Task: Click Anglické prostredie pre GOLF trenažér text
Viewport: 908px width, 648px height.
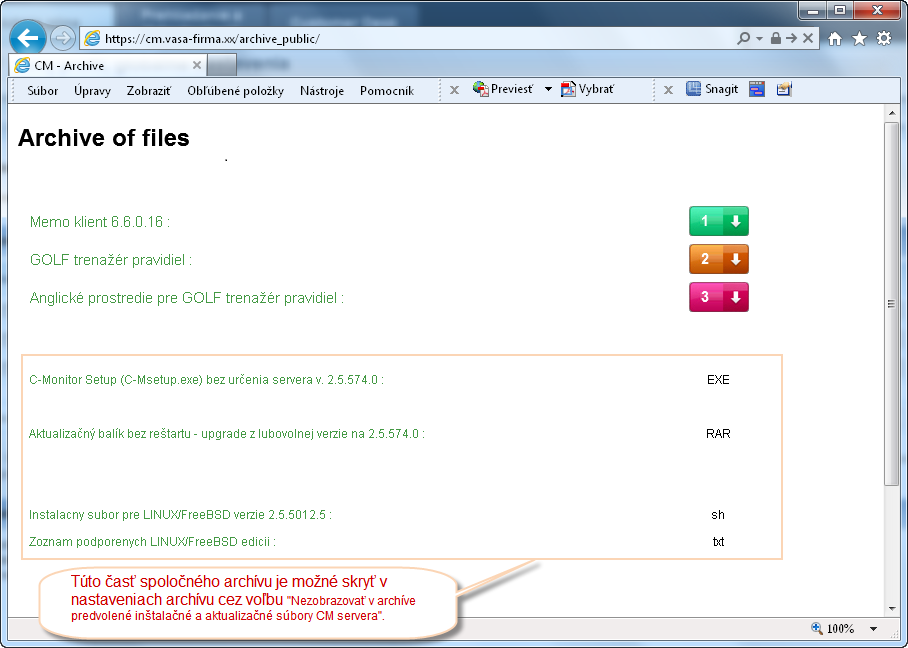Action: tap(186, 298)
